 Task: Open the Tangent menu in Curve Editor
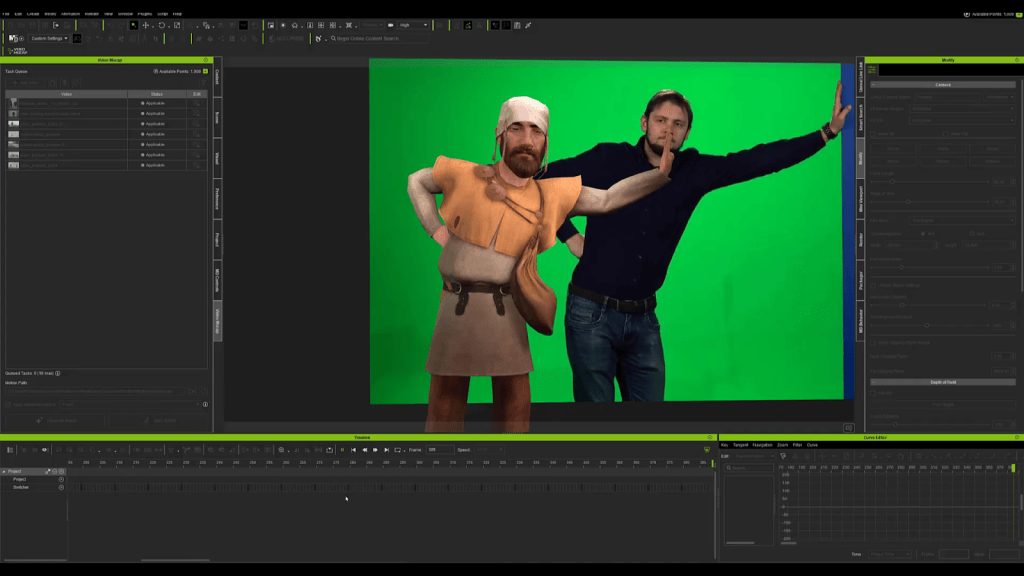point(741,445)
